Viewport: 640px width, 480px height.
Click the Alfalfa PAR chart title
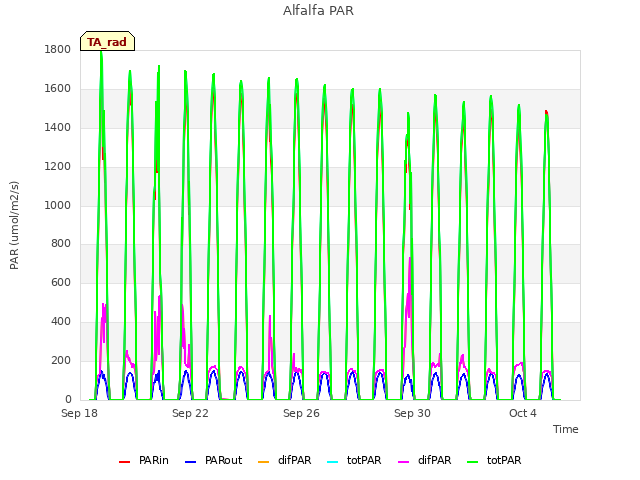pos(318,11)
